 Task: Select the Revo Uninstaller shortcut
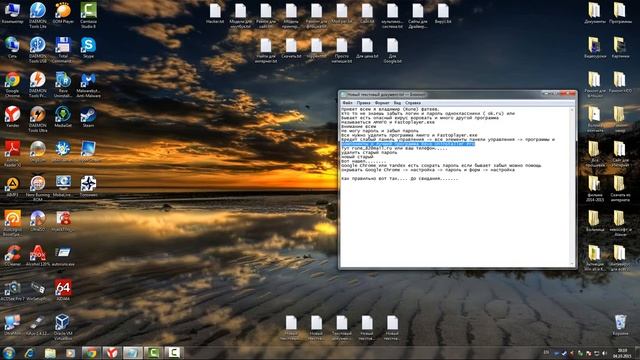coord(63,84)
